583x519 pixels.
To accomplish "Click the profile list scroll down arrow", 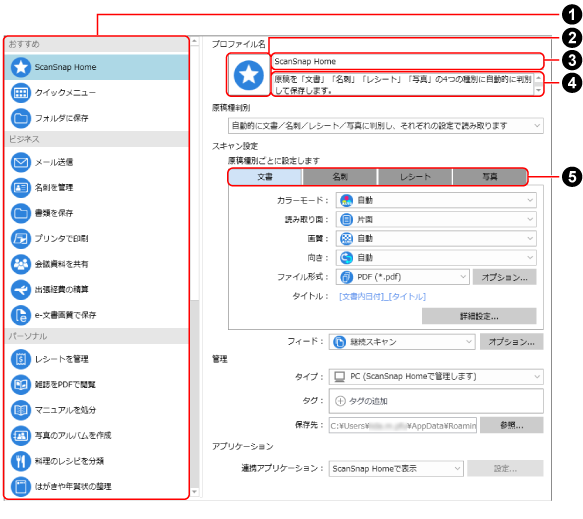I will (195, 492).
